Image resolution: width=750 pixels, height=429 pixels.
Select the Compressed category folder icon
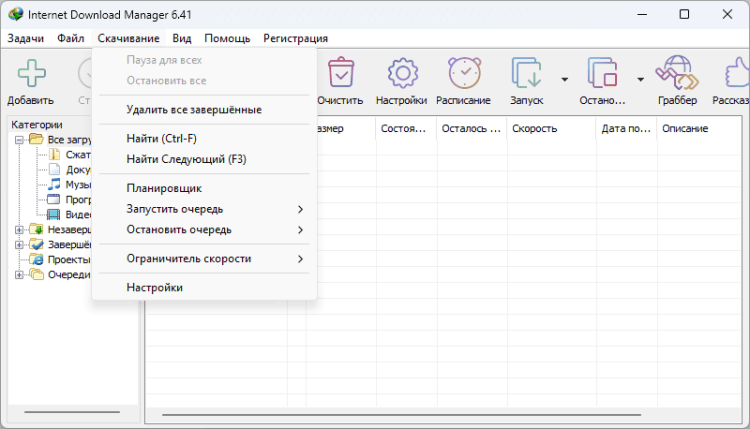pos(55,154)
